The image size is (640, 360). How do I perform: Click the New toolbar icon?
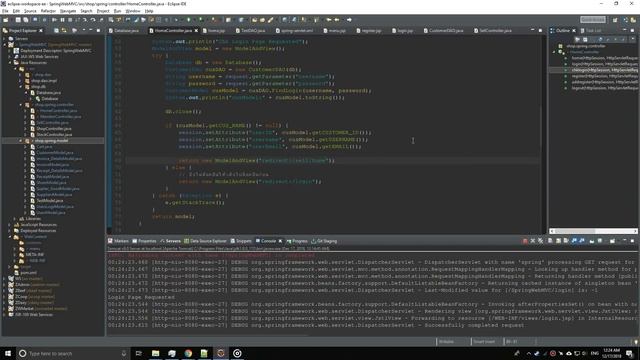click(x=6, y=20)
